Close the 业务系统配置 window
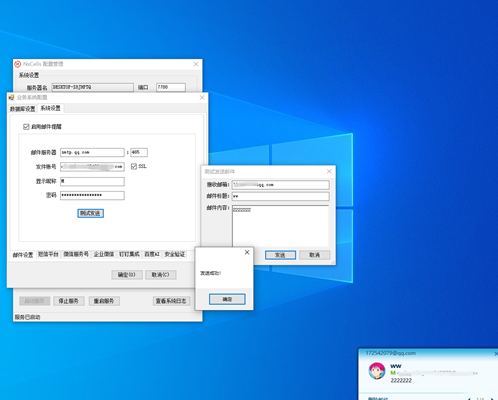The image size is (498, 400). [202, 97]
